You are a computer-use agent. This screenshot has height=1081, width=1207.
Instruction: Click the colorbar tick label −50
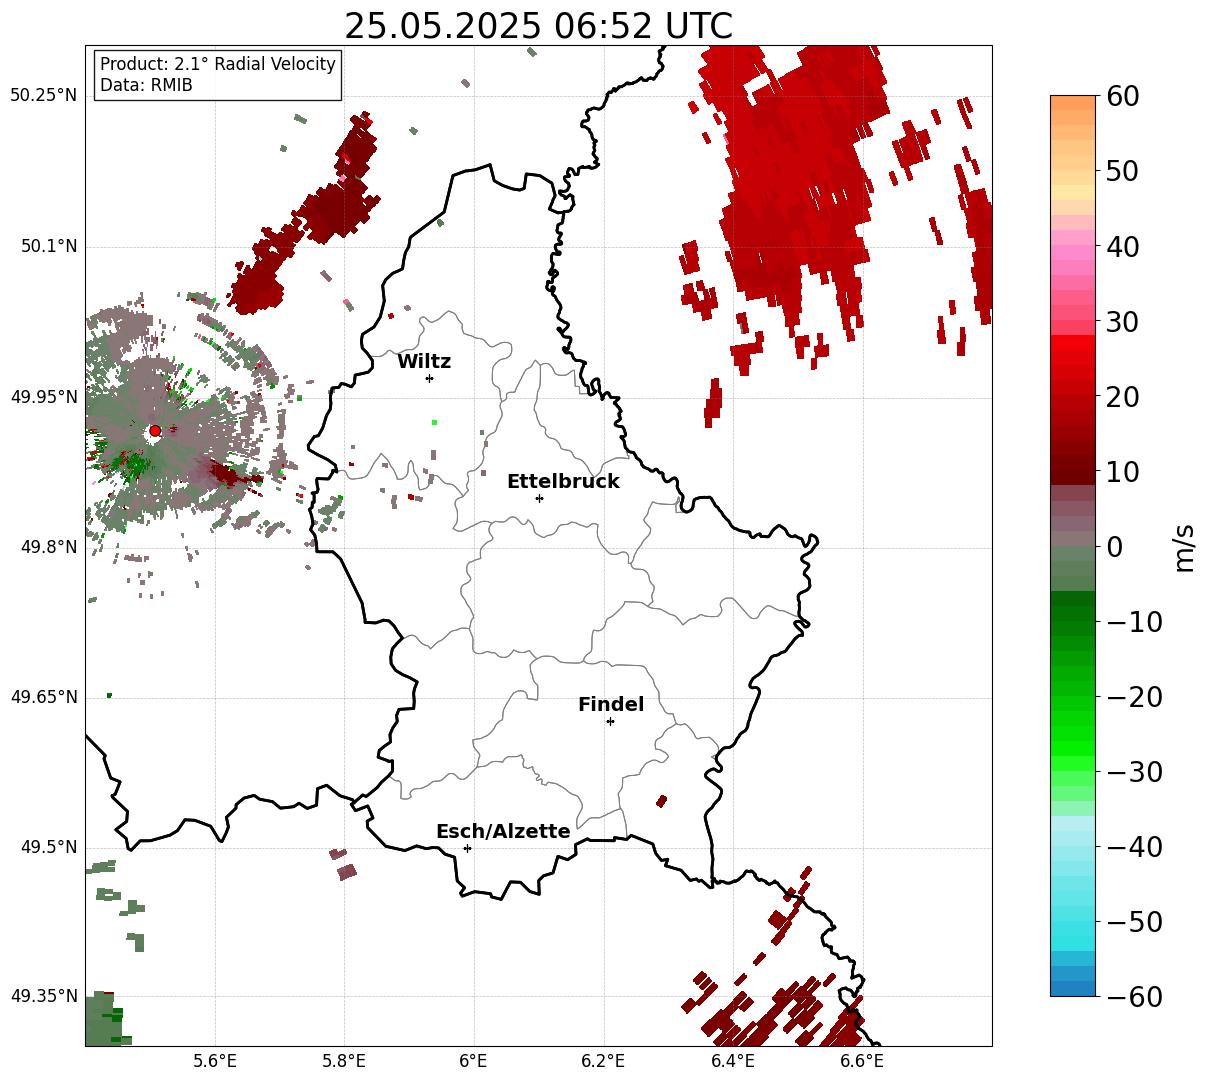coord(1134,922)
